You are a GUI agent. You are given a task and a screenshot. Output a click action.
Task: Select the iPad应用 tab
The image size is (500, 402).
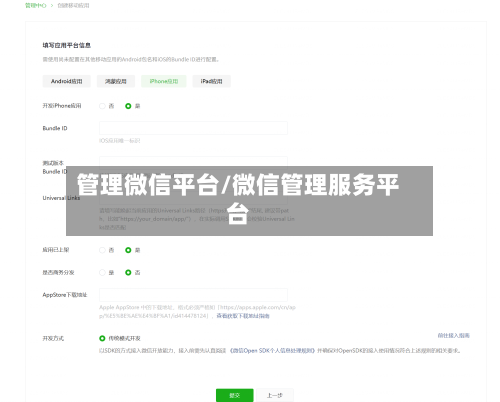coord(211,81)
